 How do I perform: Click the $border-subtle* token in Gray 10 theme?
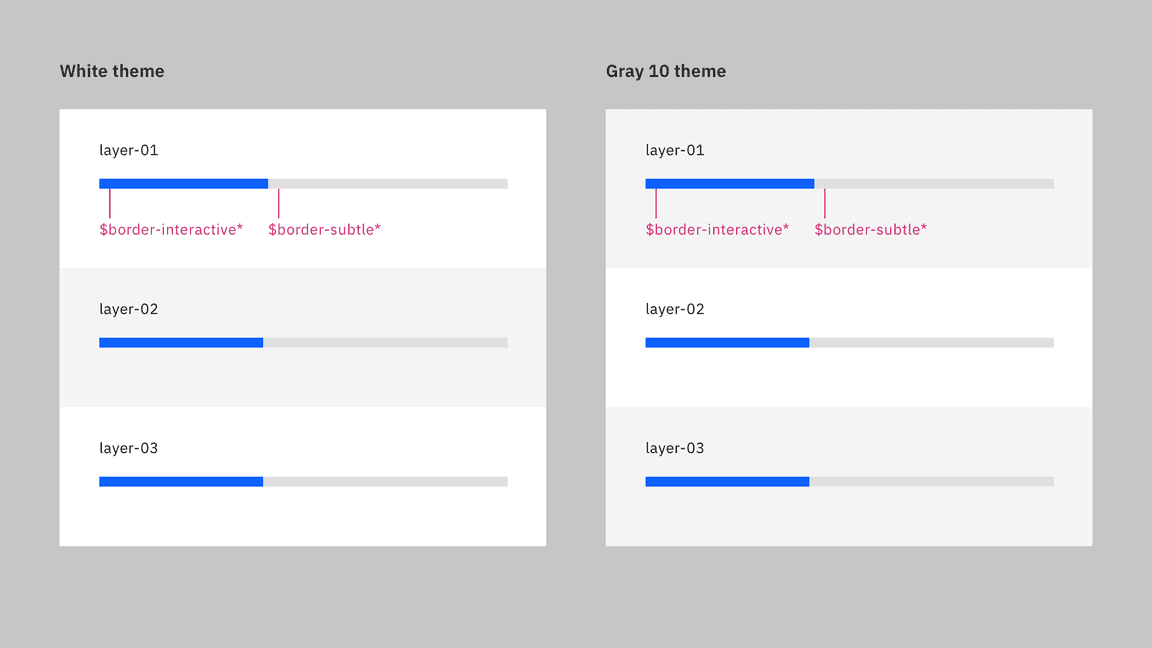870,230
